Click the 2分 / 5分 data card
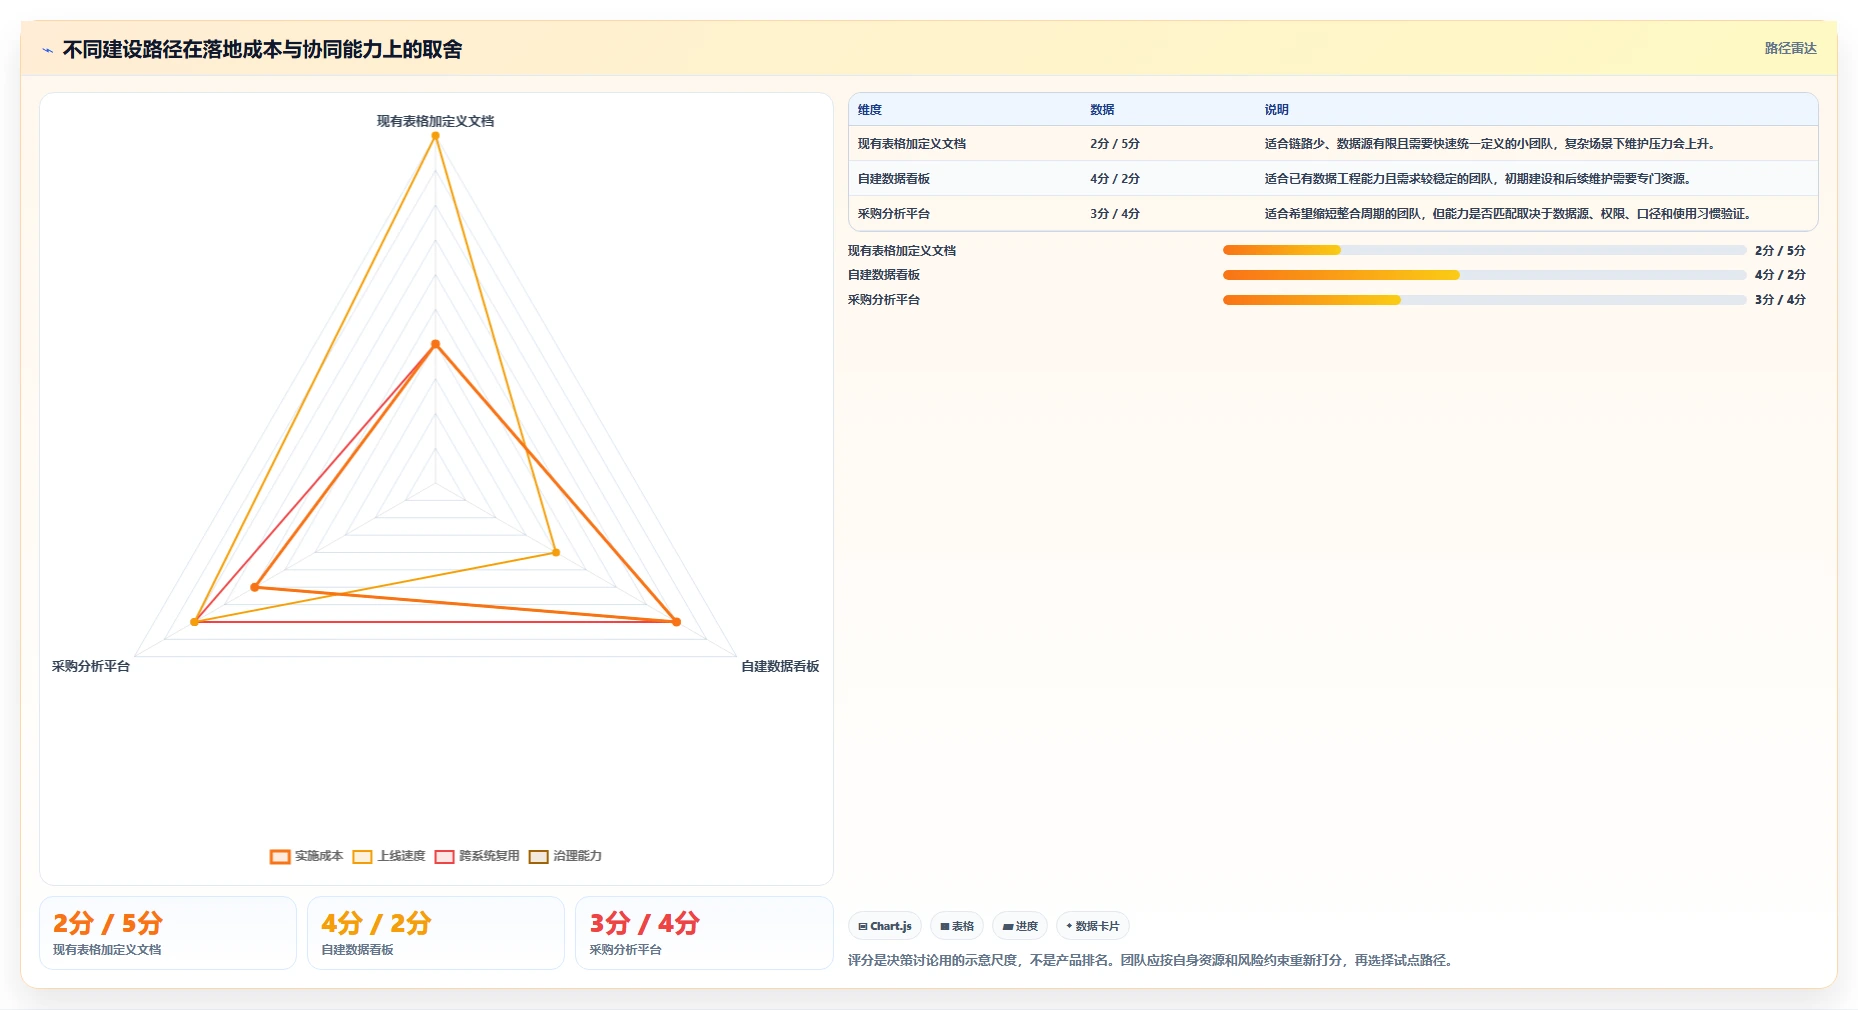 168,933
